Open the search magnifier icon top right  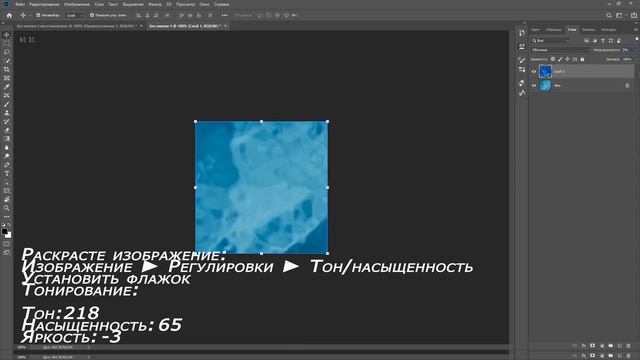609,16
